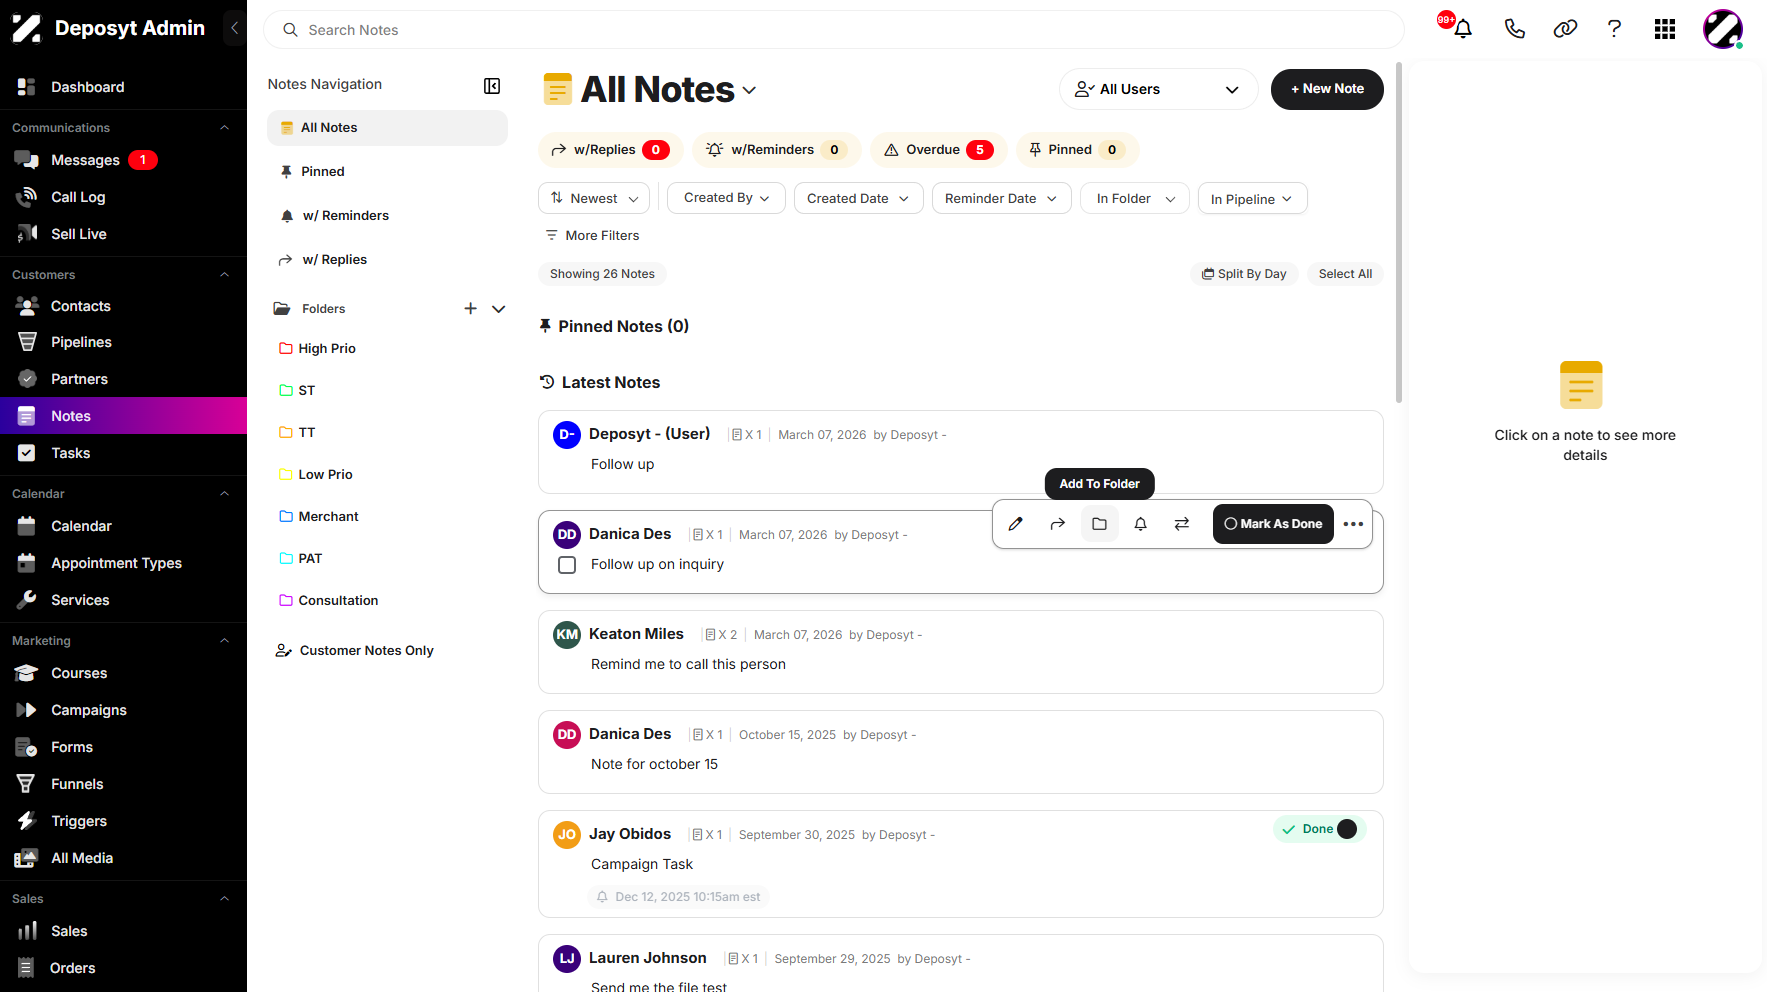This screenshot has height=992, width=1767.
Task: Open the In Pipeline dropdown
Action: [x=1252, y=198]
